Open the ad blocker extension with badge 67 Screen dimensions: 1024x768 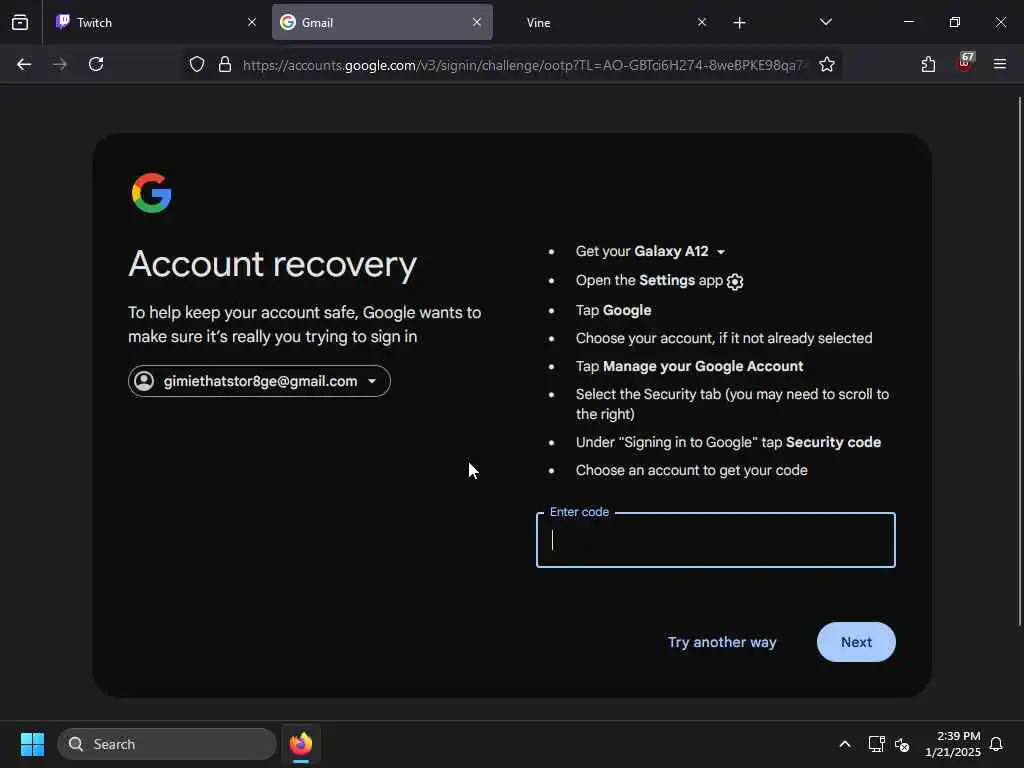(x=965, y=62)
